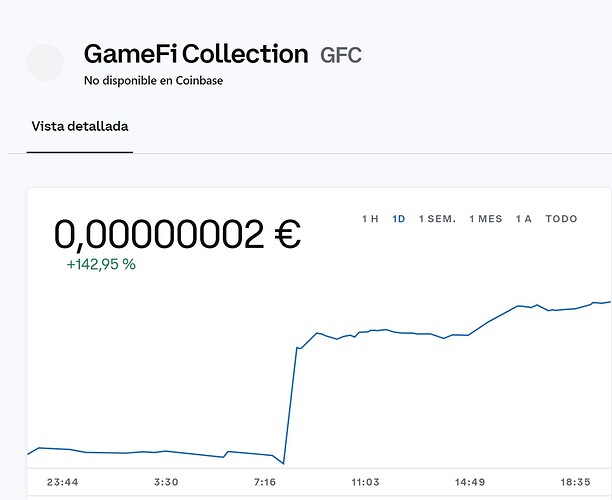This screenshot has height=500, width=612.
Task: Click the GameFi Collection coin logo placeholder
Action: (45, 62)
